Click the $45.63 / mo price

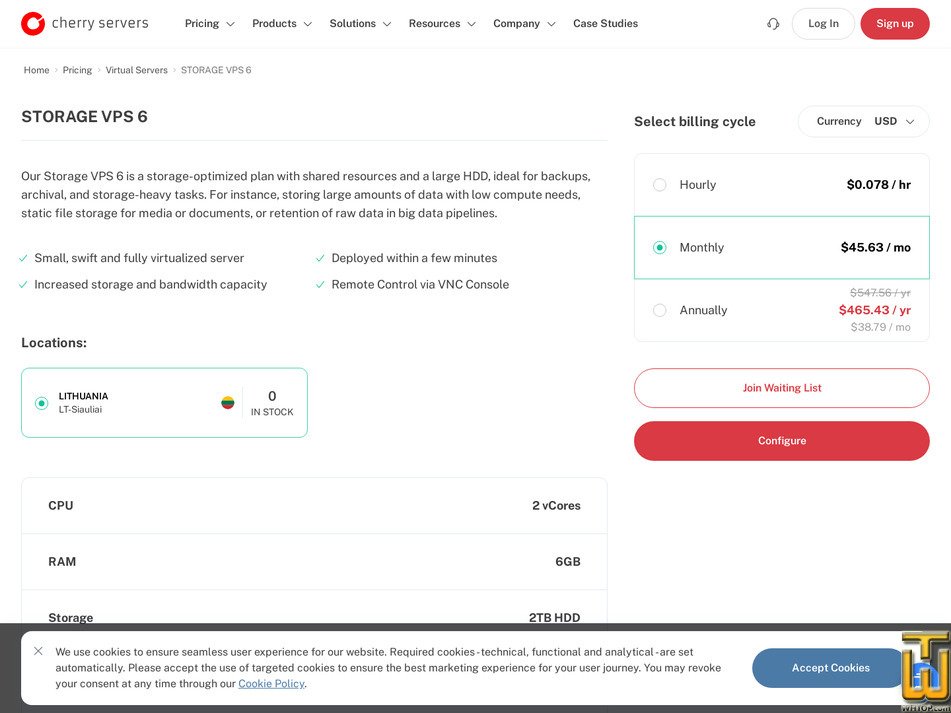(876, 247)
